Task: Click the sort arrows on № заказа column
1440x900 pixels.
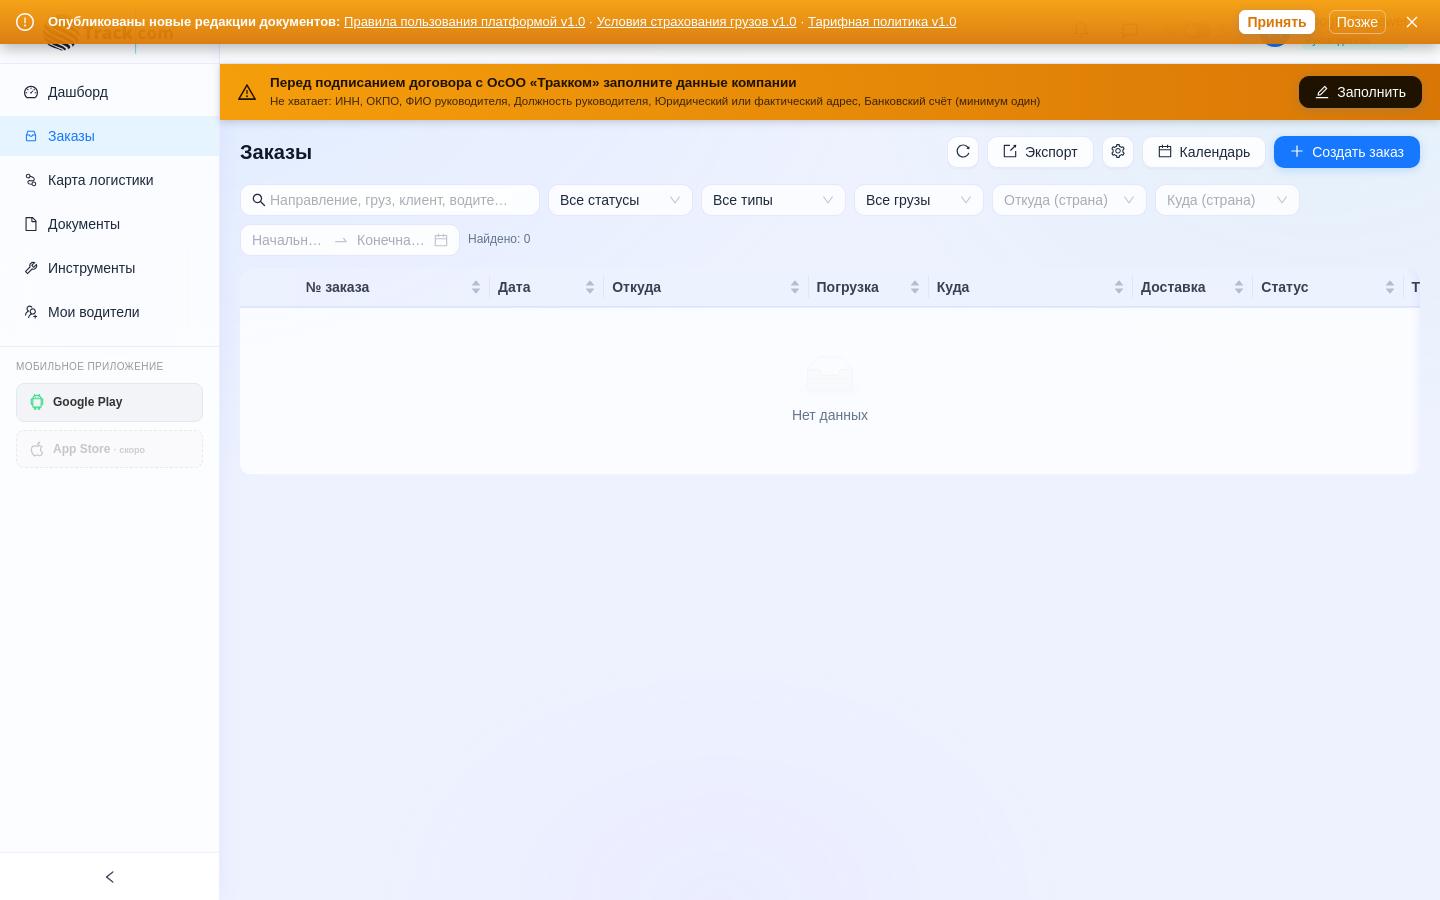Action: tap(476, 287)
